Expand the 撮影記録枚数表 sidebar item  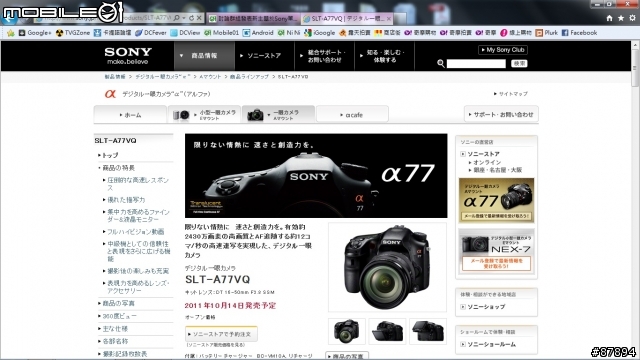click(x=124, y=354)
